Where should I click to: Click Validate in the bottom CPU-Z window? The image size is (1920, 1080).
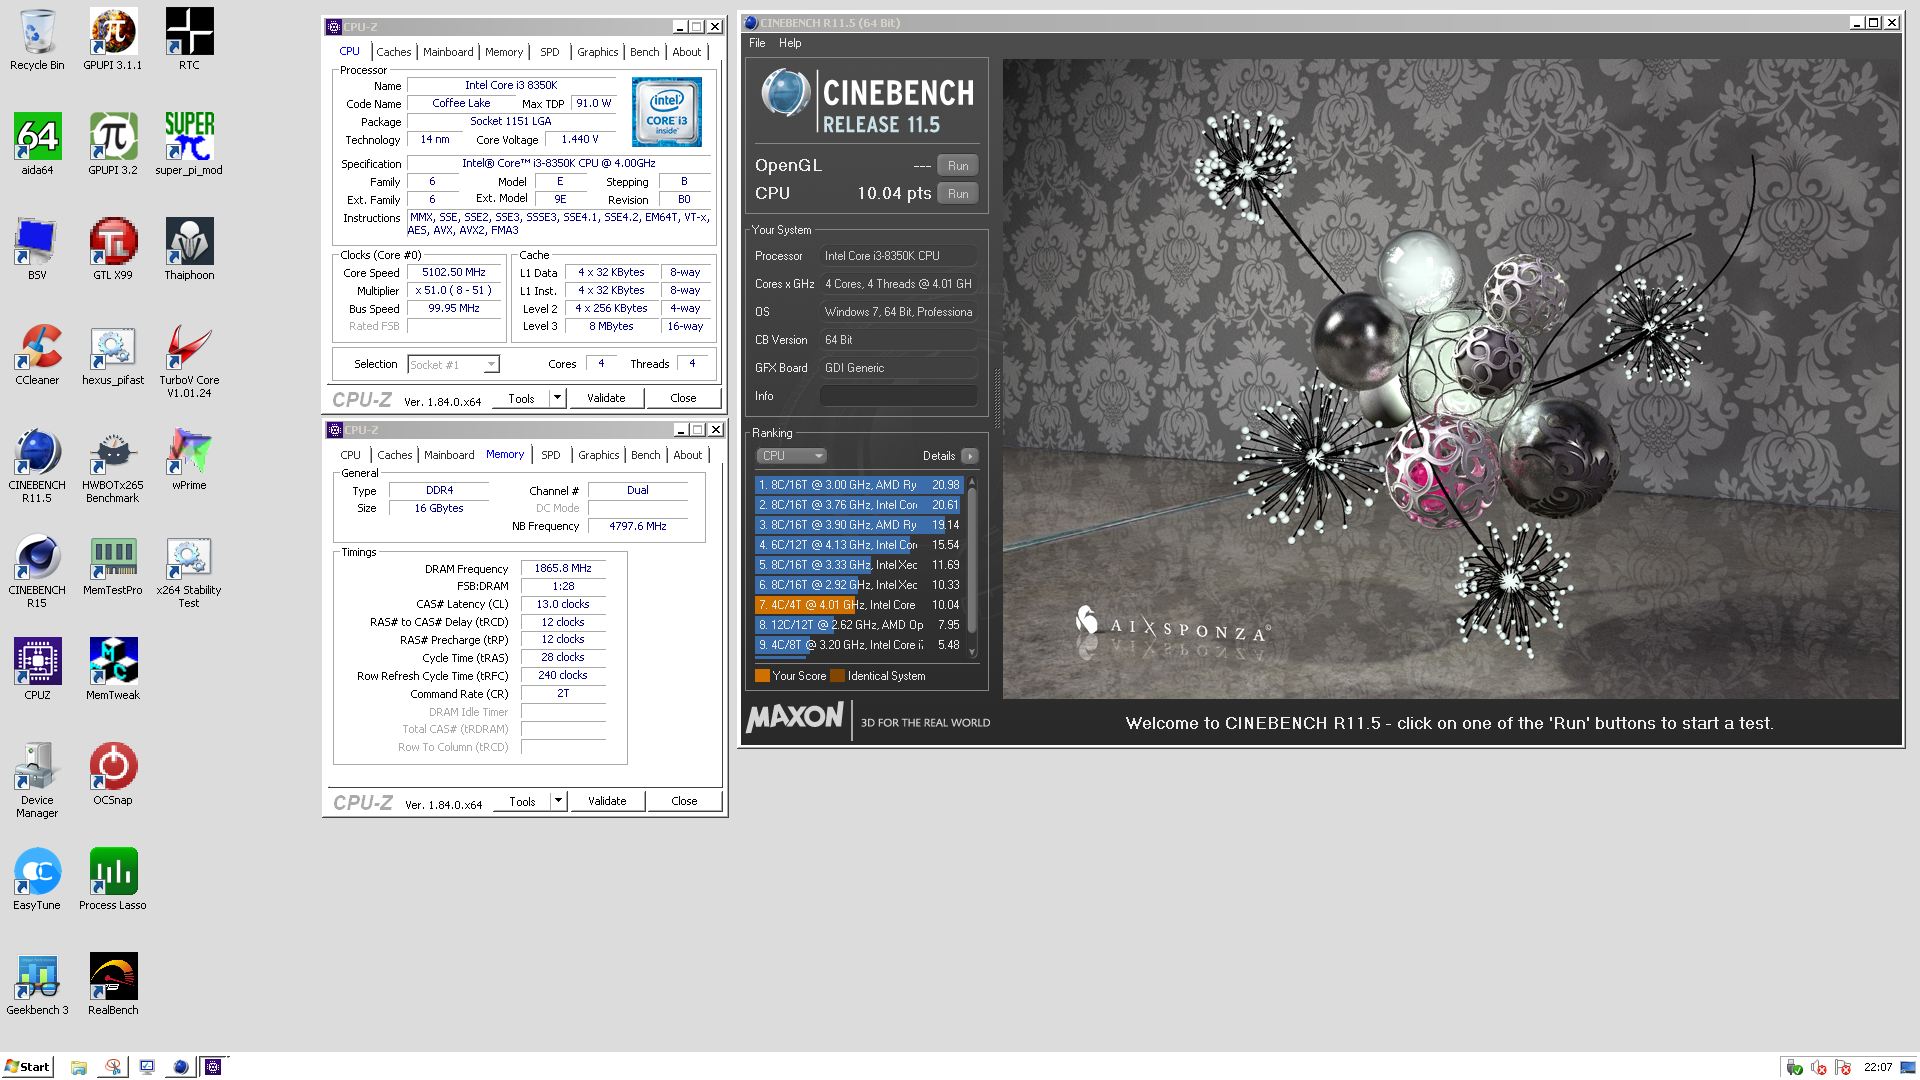click(x=607, y=801)
